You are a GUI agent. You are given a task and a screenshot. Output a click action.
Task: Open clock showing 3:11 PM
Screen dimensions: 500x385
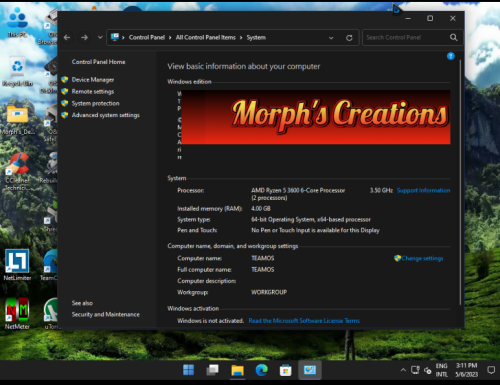tap(467, 370)
